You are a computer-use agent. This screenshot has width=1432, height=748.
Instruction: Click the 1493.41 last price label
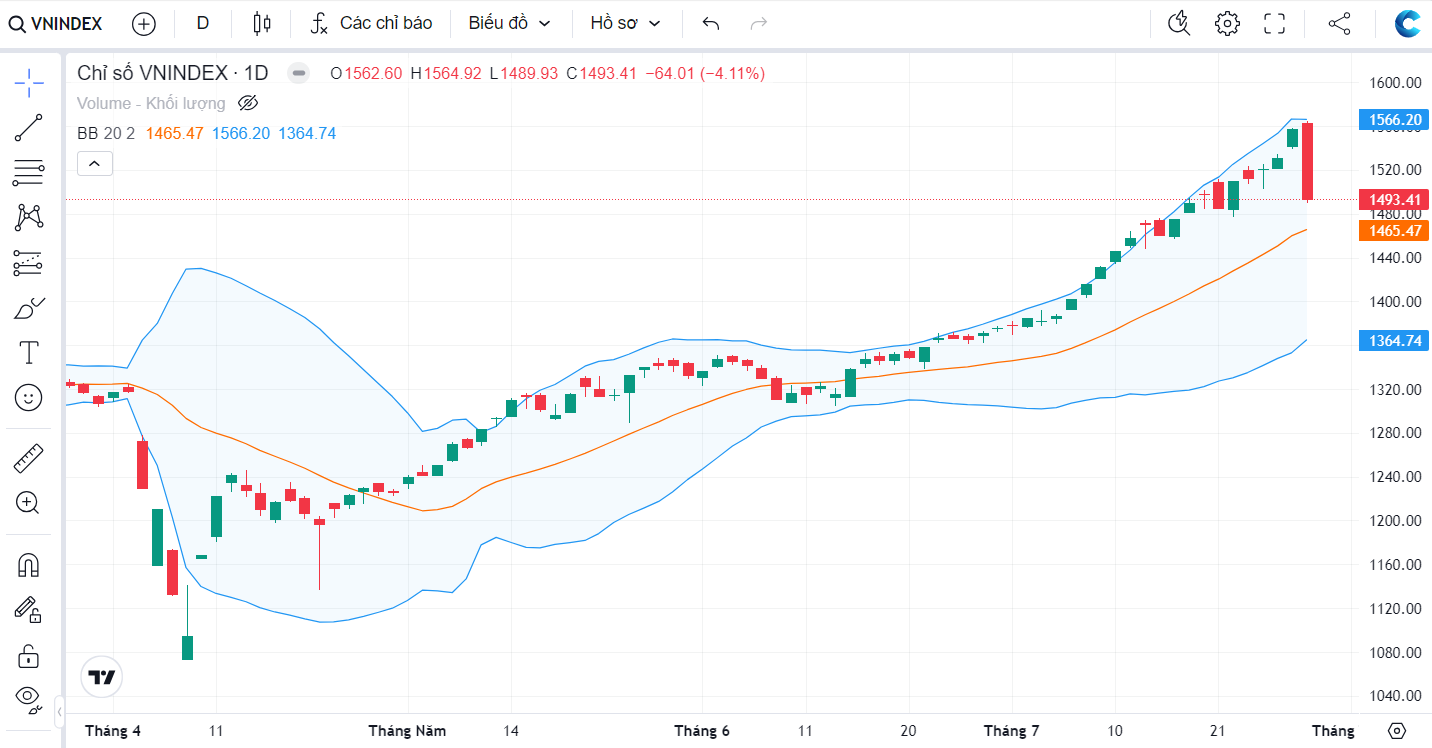point(1394,199)
